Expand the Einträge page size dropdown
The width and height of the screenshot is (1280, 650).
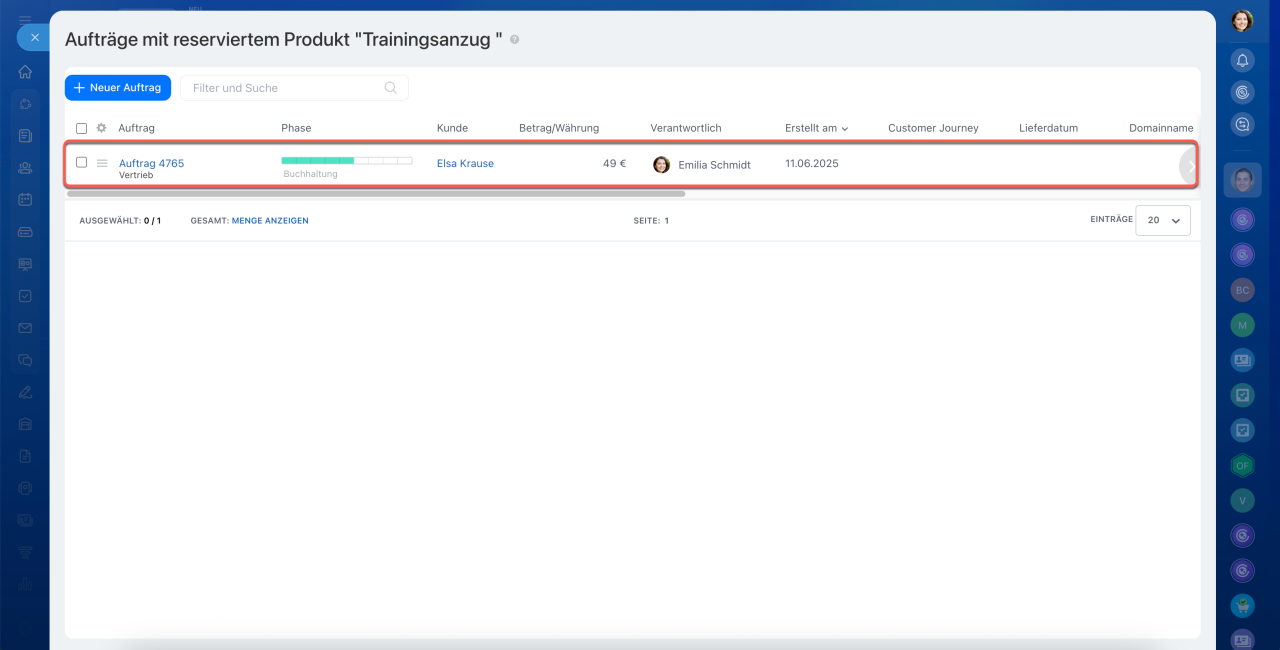coord(1163,220)
